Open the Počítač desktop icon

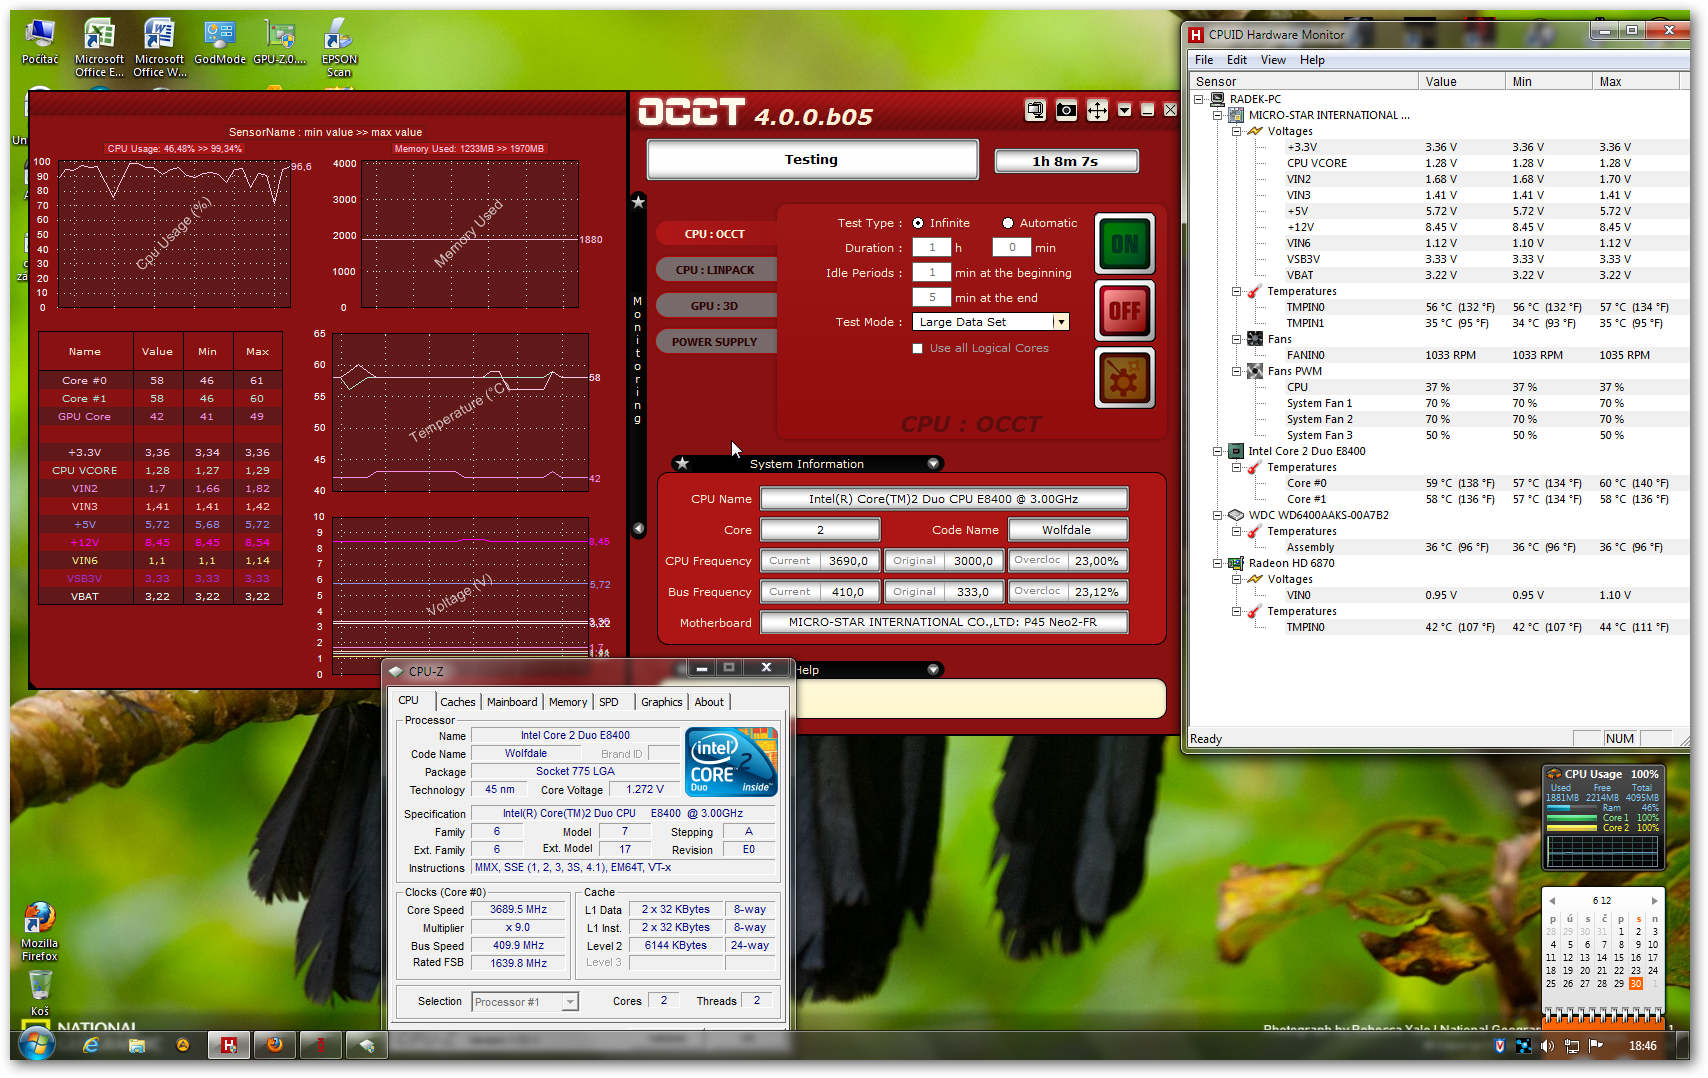[40, 43]
